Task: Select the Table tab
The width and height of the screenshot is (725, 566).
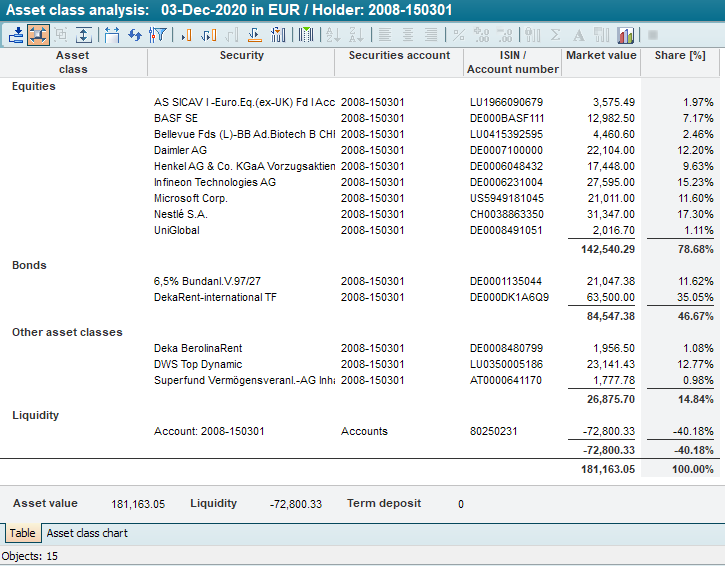Action: coord(23,533)
